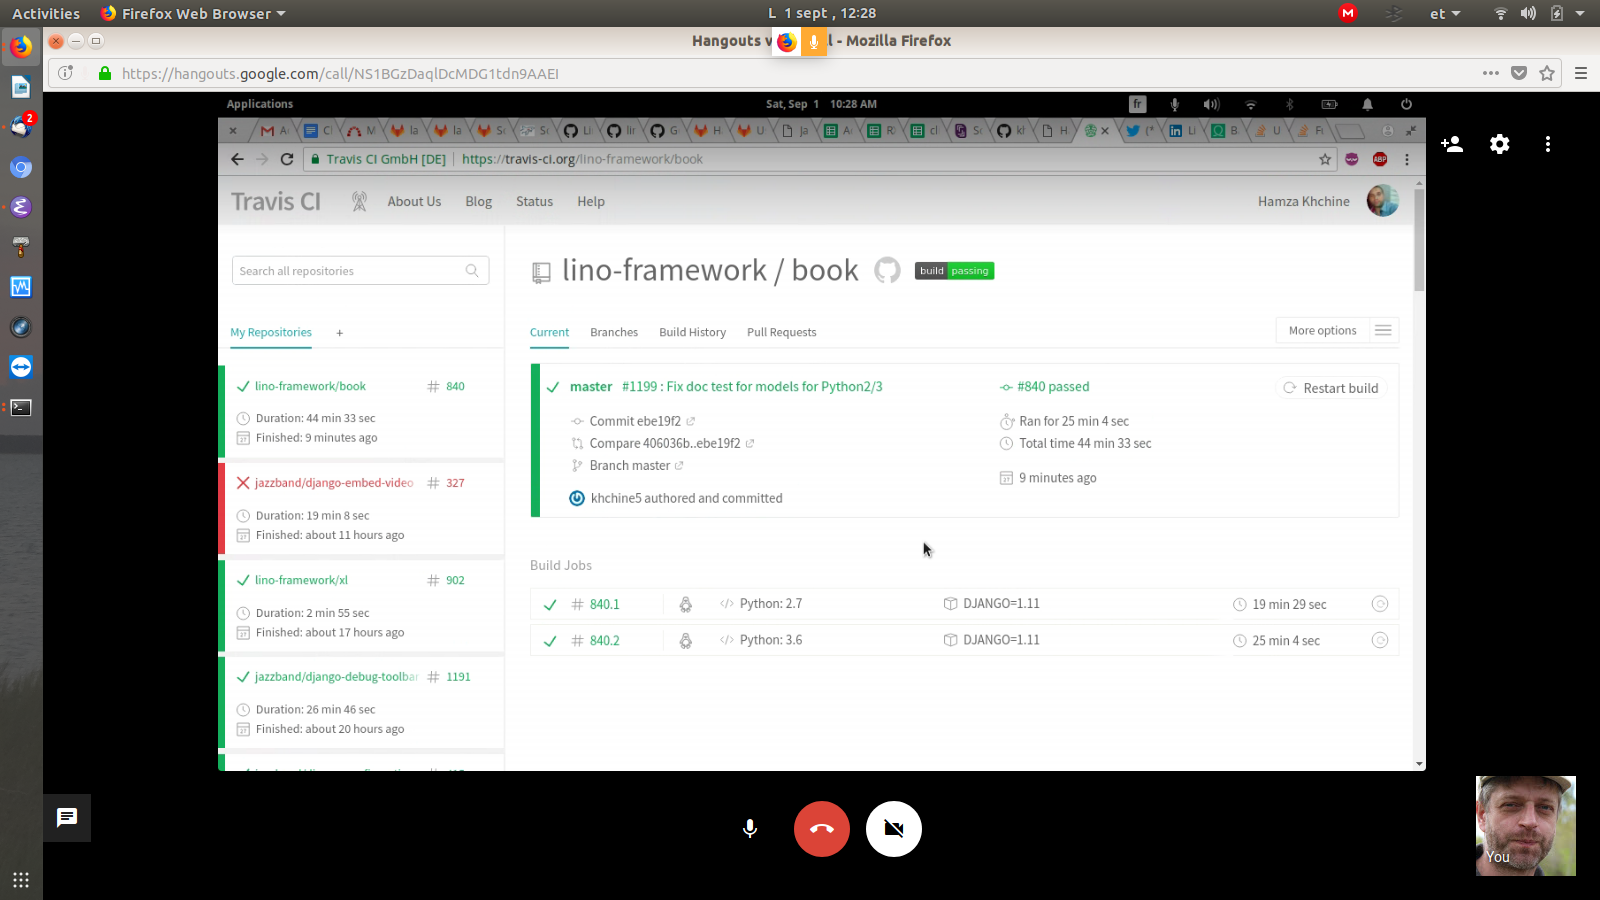The image size is (1600, 900).
Task: Open the lino-framework/book repository in sidebar
Action: tap(310, 386)
